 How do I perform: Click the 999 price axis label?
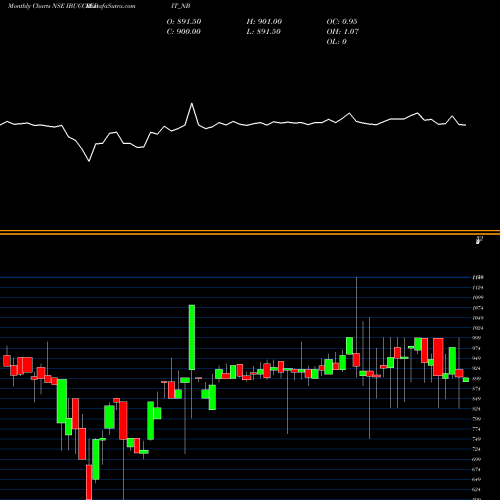coord(477,338)
